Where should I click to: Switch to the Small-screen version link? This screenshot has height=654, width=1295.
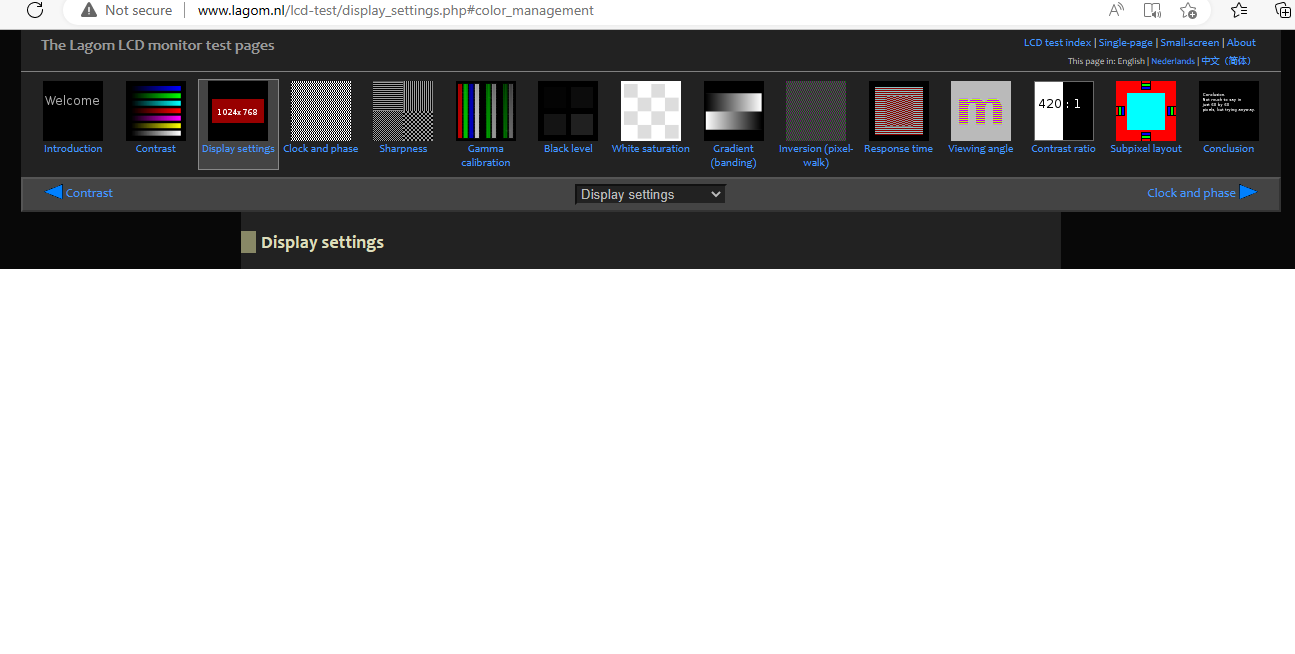click(1190, 43)
